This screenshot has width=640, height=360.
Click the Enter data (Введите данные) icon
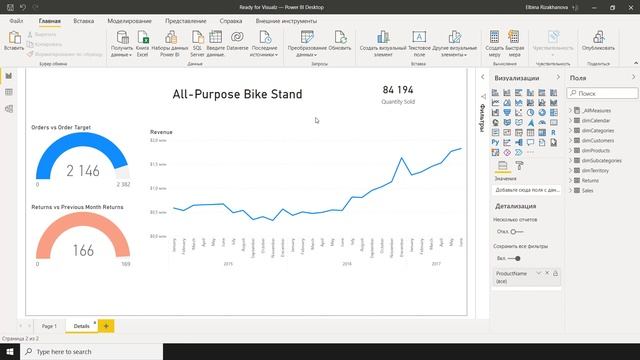point(216,38)
